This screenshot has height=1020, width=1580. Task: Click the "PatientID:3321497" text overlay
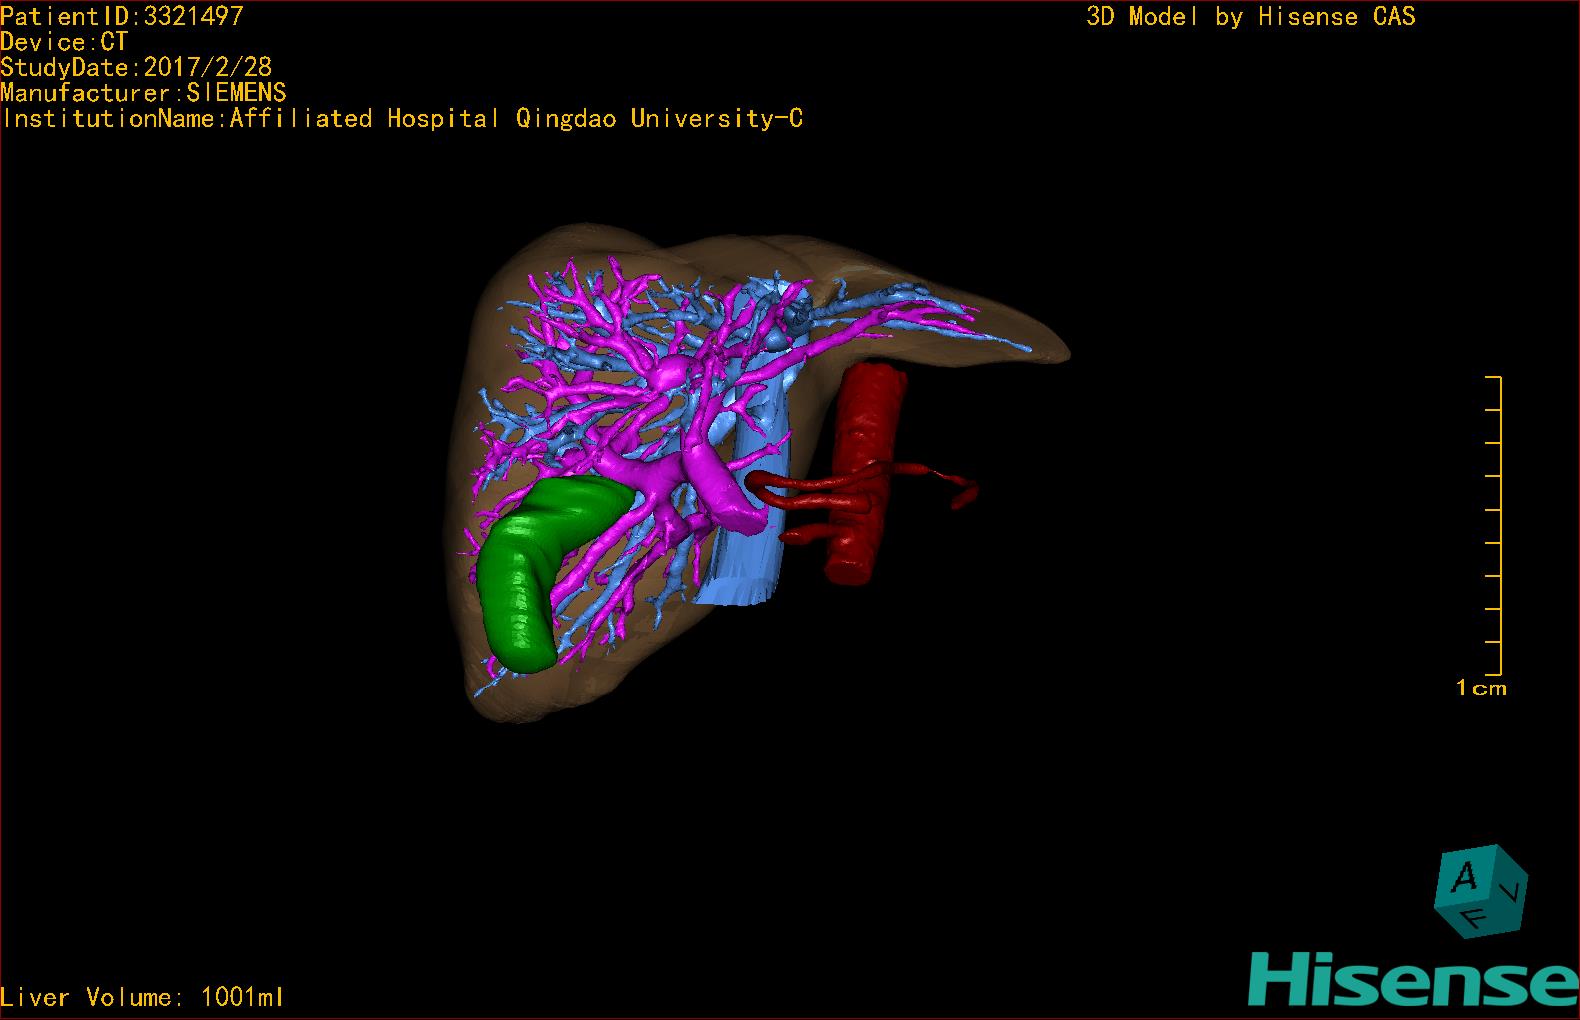(122, 16)
